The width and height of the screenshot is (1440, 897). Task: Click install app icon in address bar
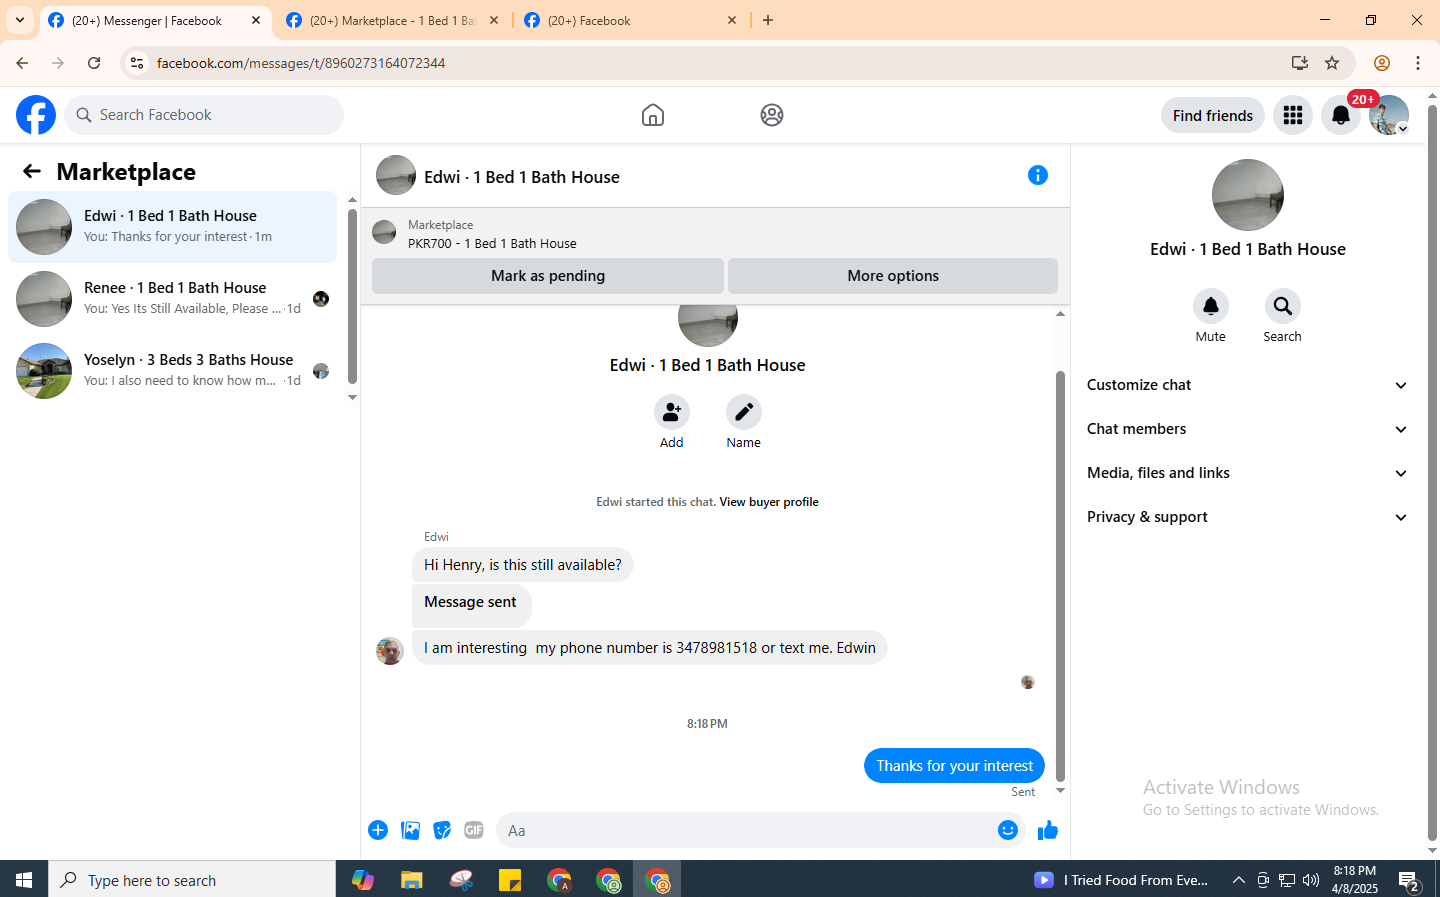click(x=1300, y=63)
